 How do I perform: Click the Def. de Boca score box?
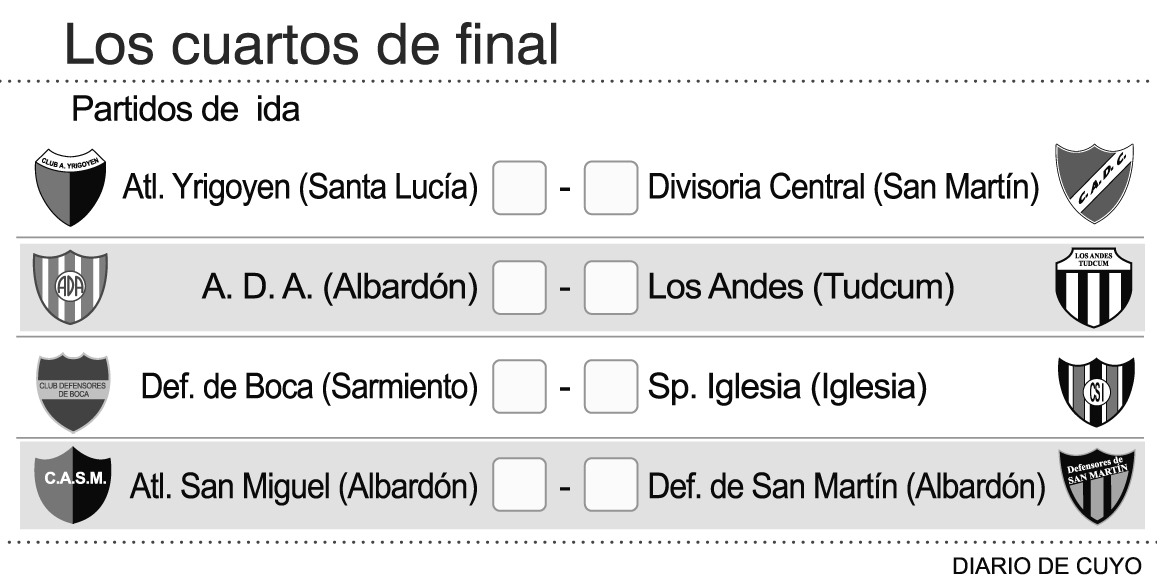(x=519, y=387)
